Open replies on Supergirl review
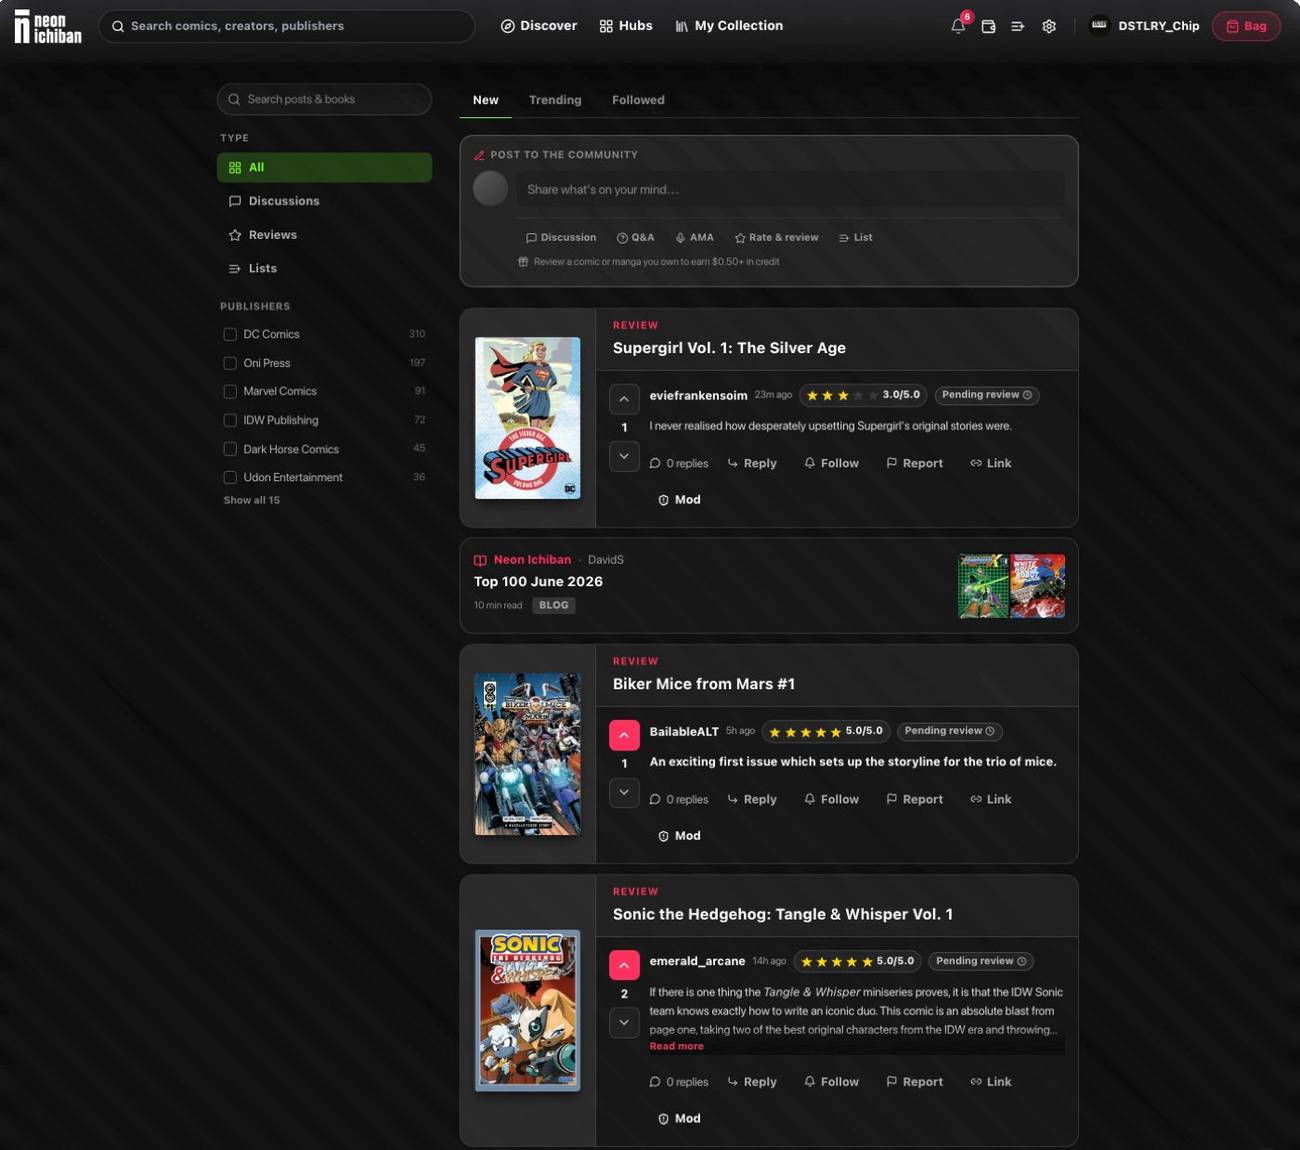 [x=679, y=463]
